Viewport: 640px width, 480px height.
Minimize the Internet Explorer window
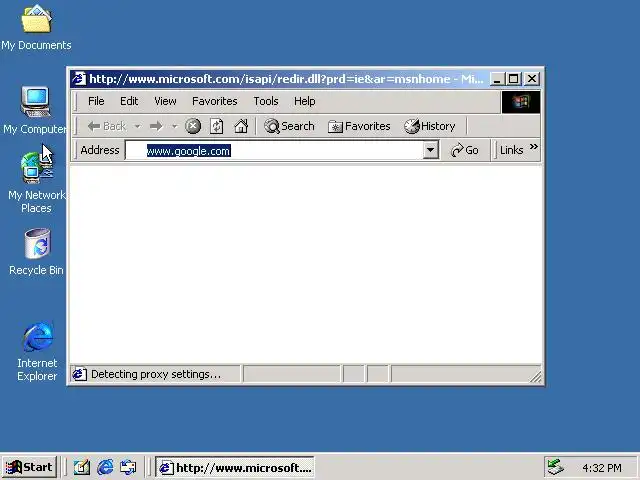point(496,78)
